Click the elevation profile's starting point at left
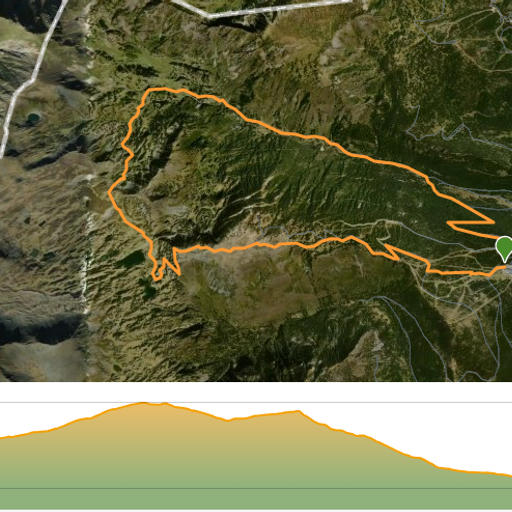Image resolution: width=512 pixels, height=512 pixels. click(x=1, y=438)
